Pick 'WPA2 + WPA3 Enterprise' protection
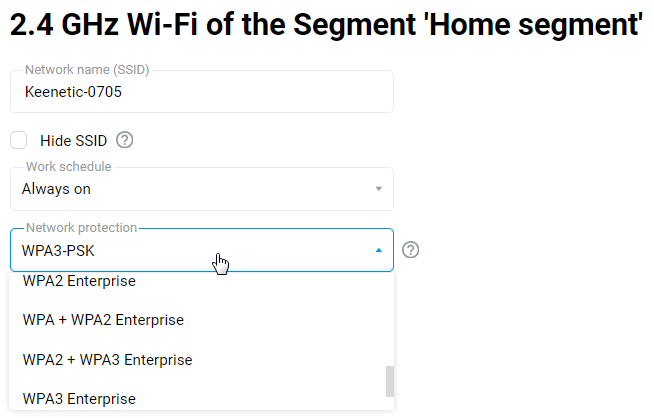This screenshot has height=418, width=654. coord(107,359)
